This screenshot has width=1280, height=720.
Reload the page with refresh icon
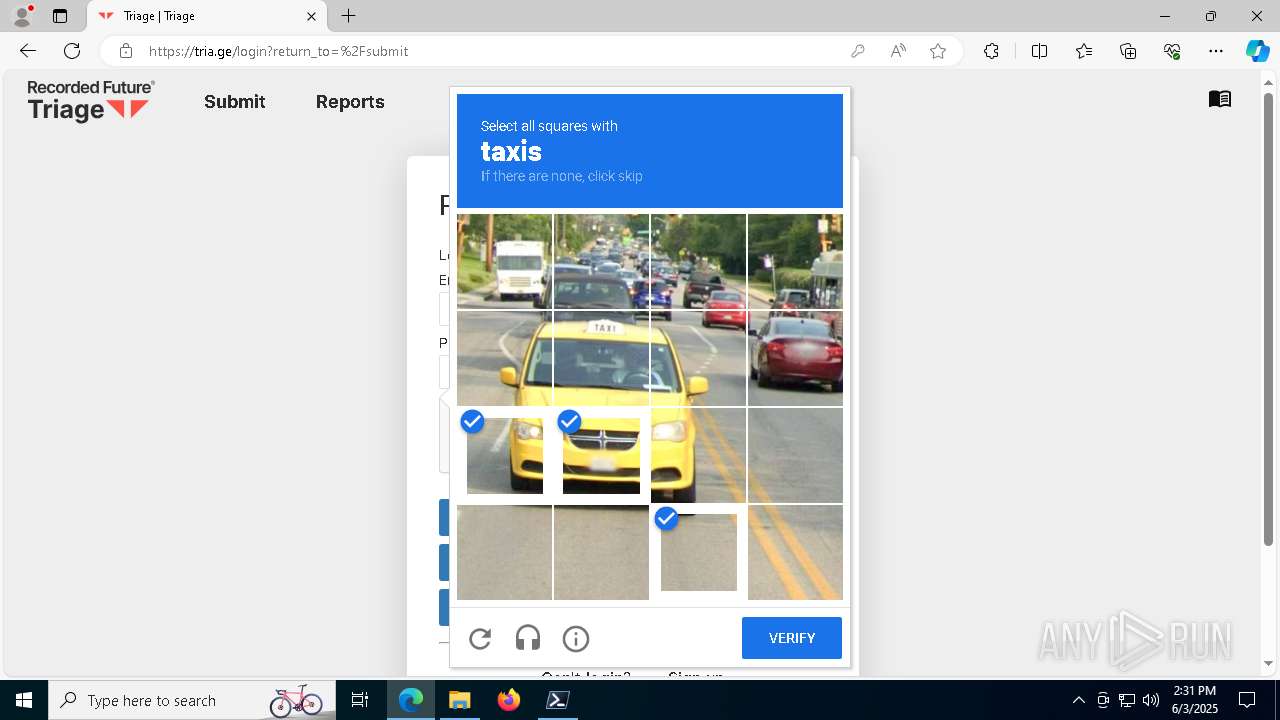[72, 51]
